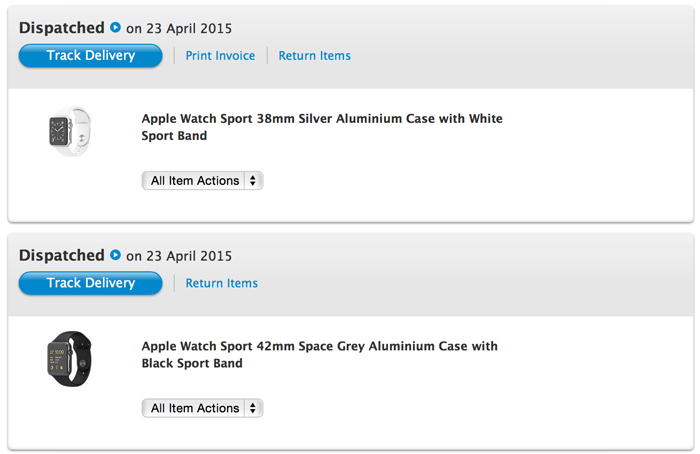Image resolution: width=700 pixels, height=454 pixels.
Task: Click the Black Sport Band product name text
Action: pos(192,363)
